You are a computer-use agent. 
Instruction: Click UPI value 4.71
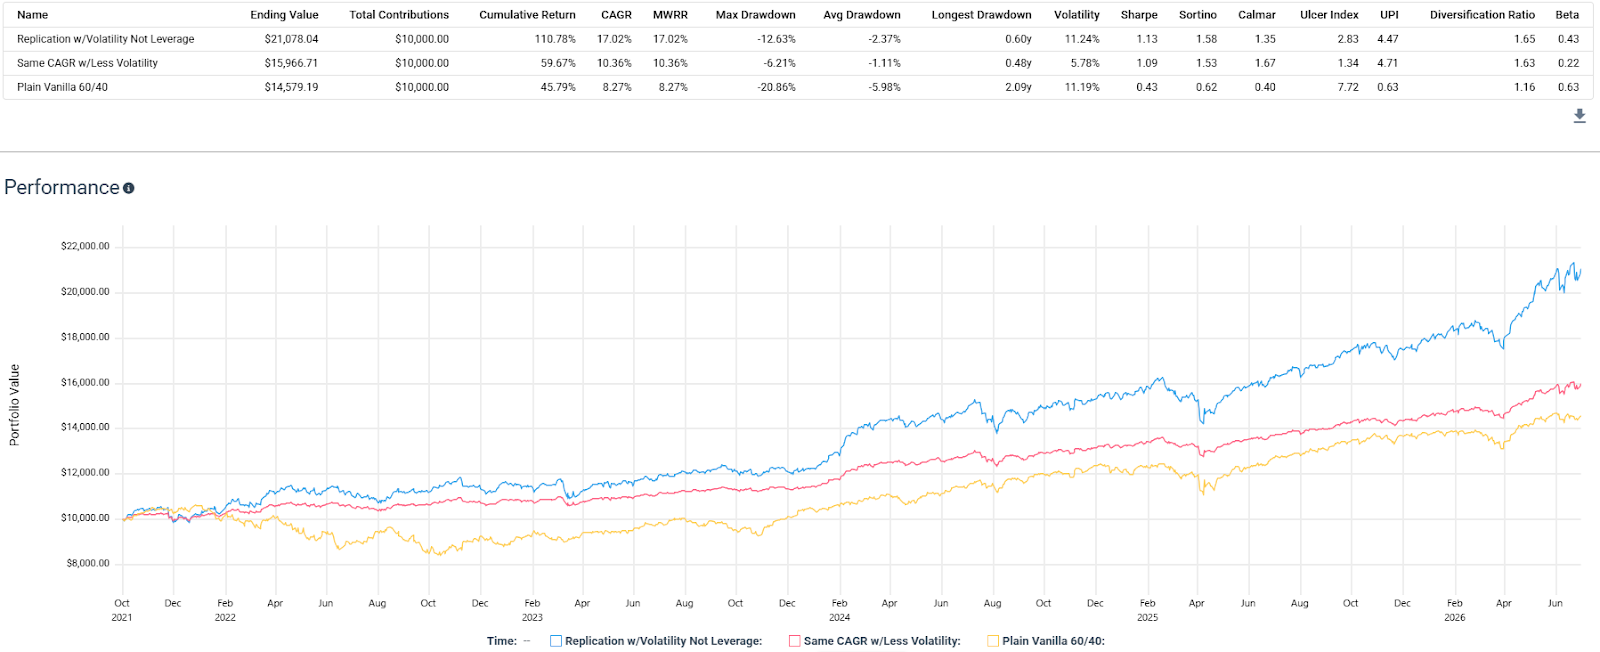(x=1388, y=63)
